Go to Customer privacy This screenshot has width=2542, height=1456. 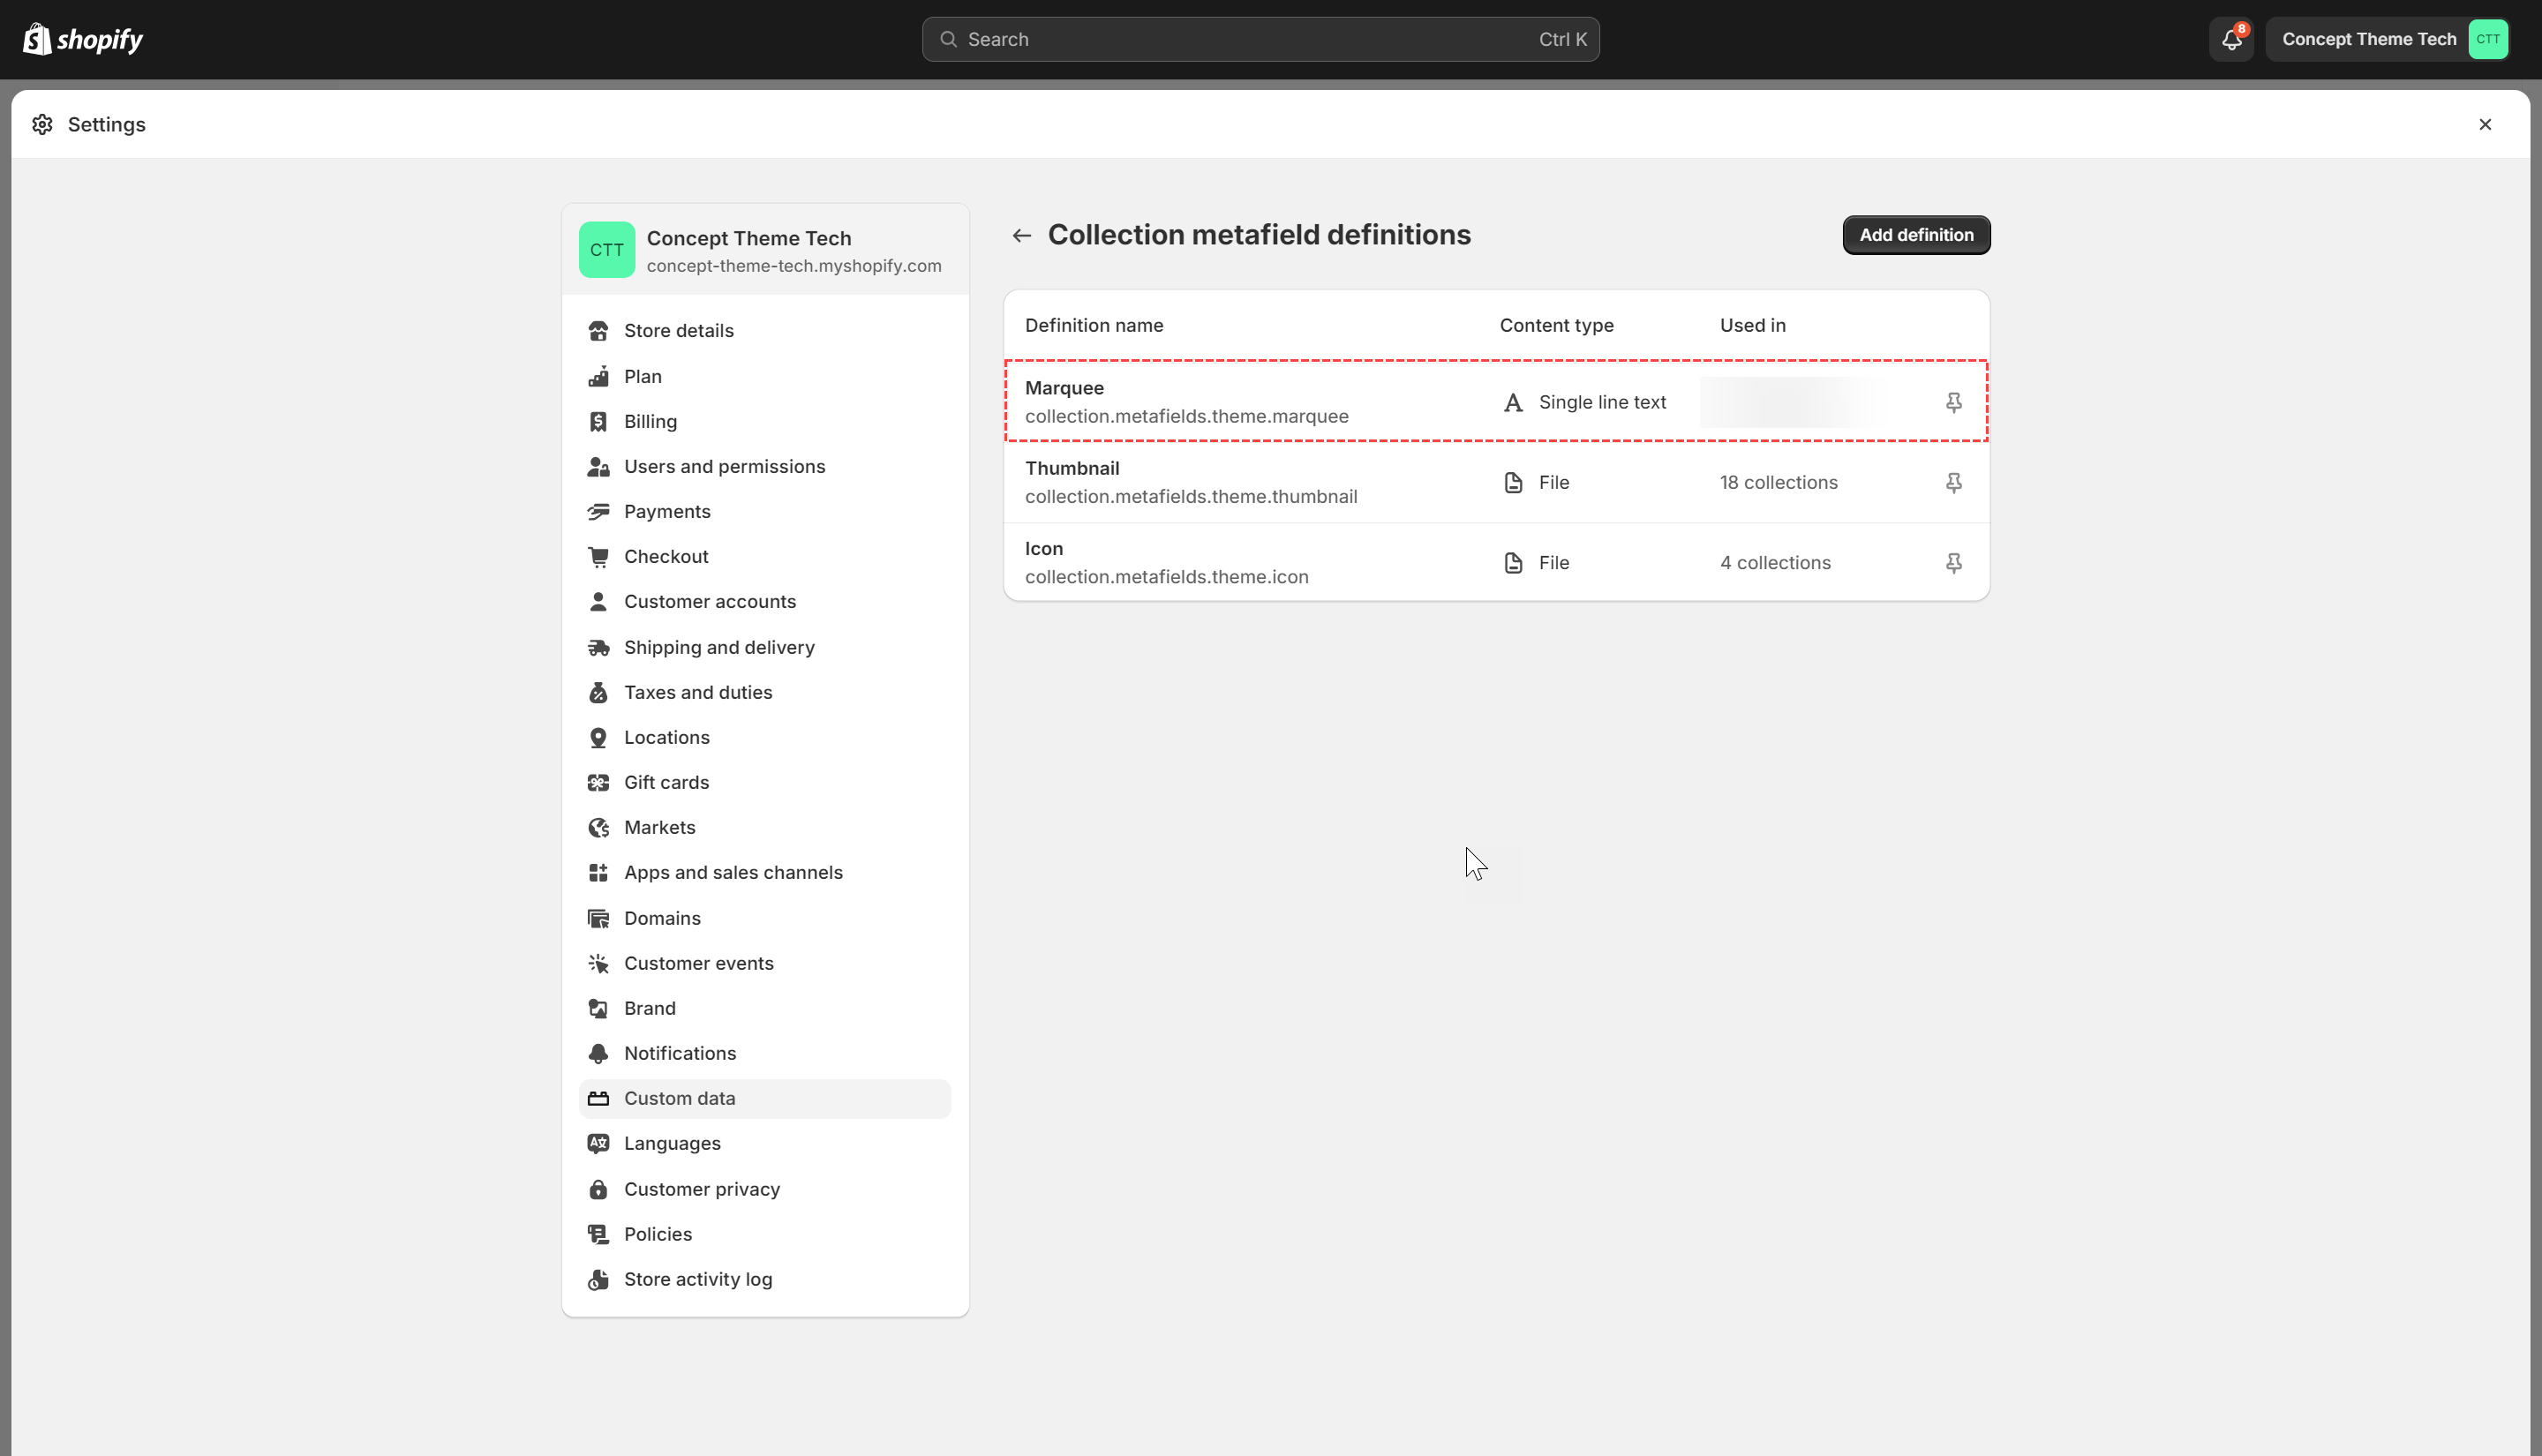764,1189
